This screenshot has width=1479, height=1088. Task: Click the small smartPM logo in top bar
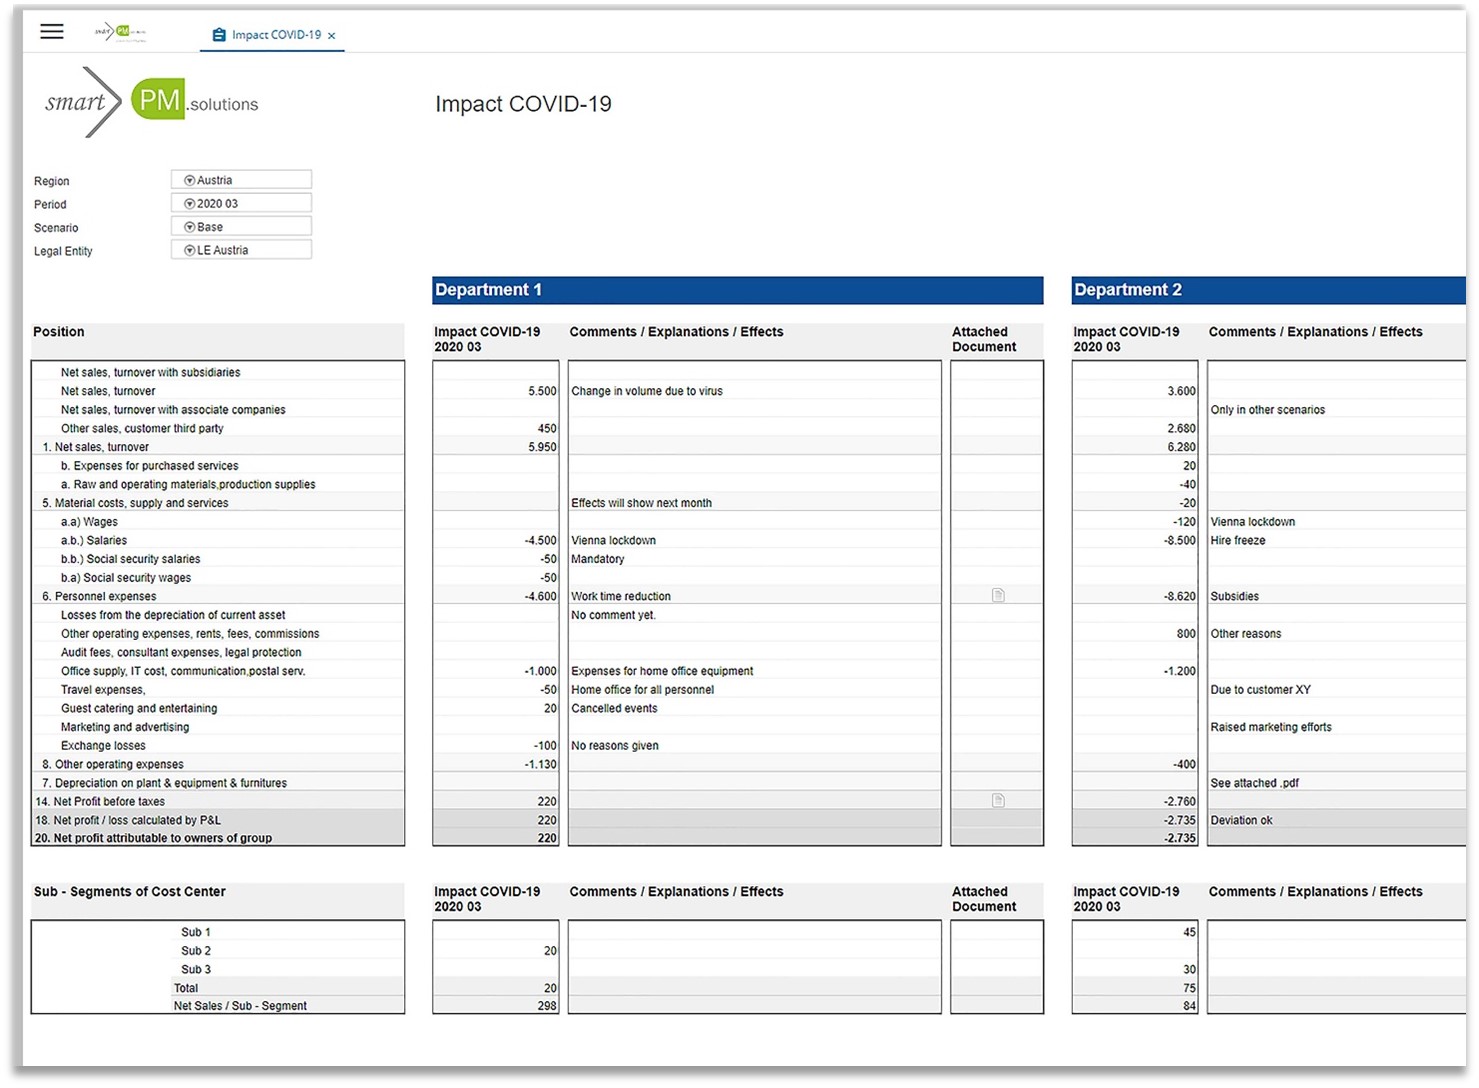click(x=119, y=32)
